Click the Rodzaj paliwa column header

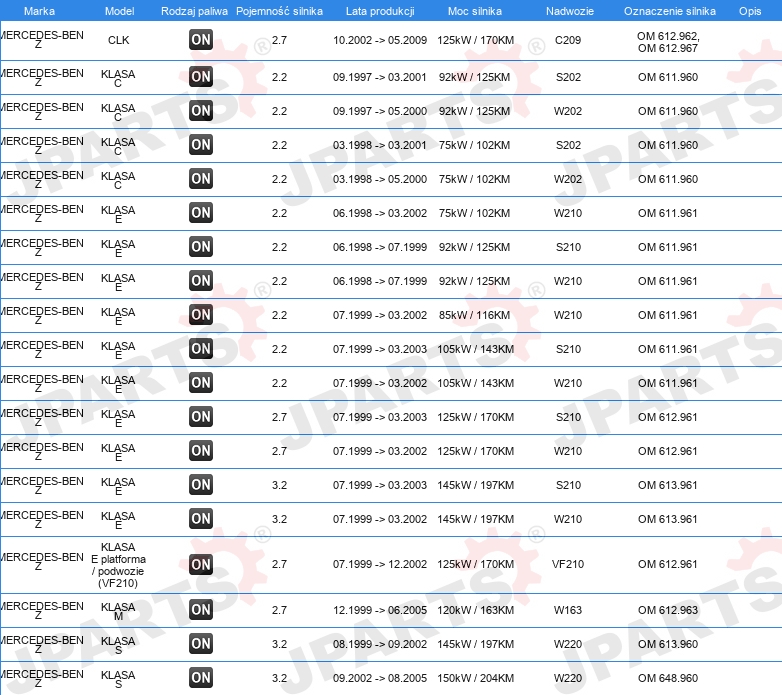pyautogui.click(x=194, y=11)
